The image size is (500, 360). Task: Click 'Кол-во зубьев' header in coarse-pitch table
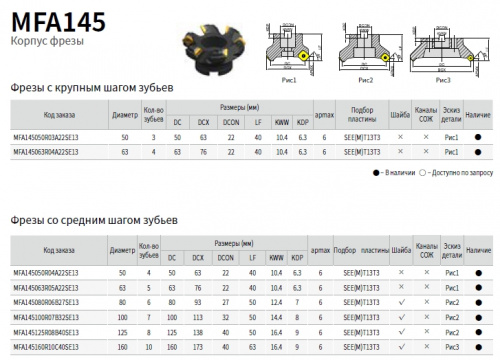[153, 115]
